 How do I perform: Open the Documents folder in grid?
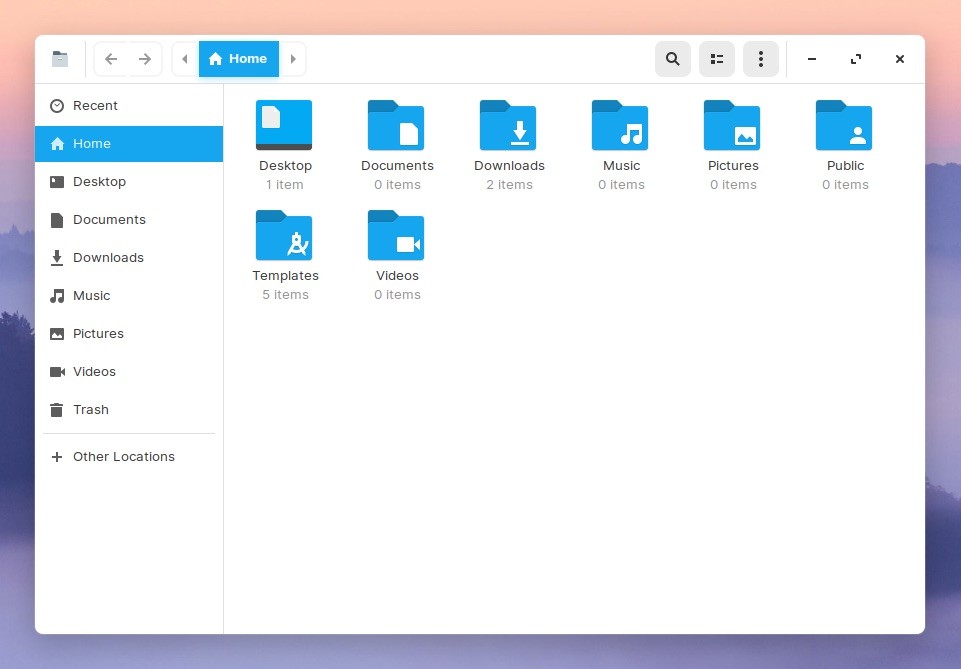[x=396, y=126]
